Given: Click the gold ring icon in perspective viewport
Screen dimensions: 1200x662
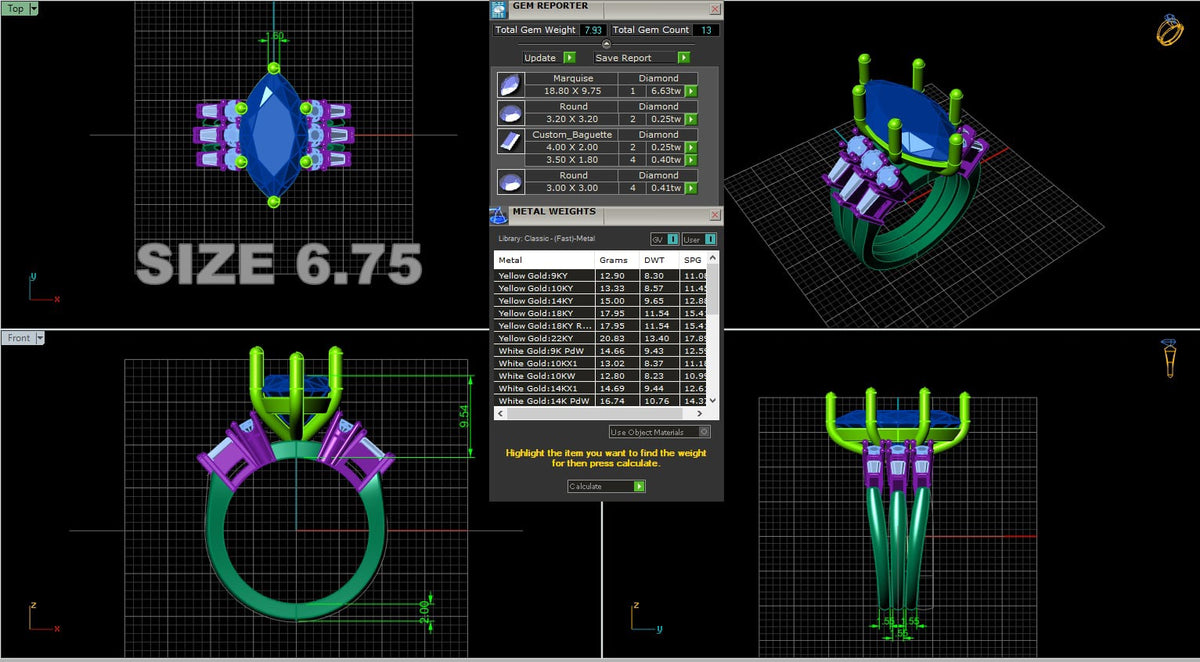Looking at the screenshot, I should pos(1169,30).
